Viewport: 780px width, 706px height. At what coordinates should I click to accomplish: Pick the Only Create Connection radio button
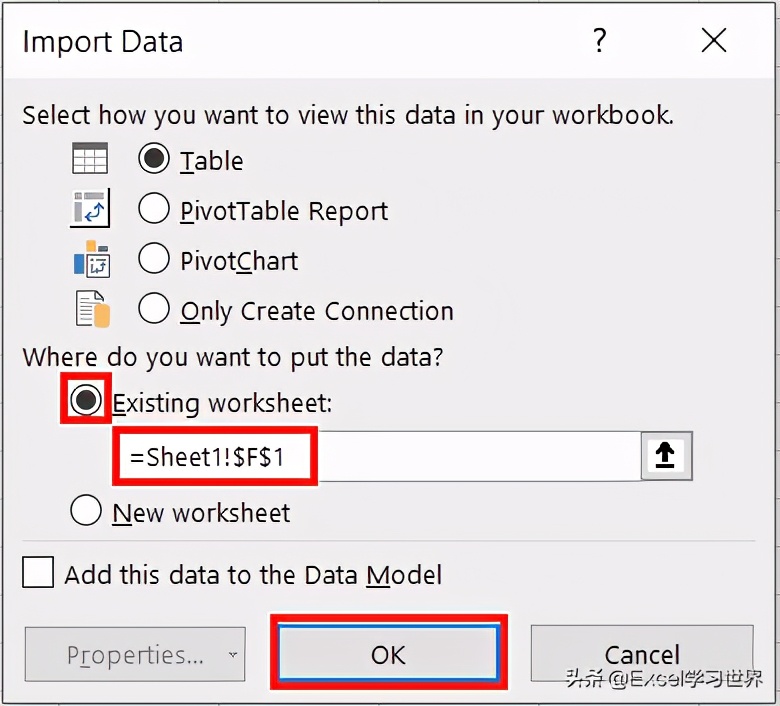click(154, 308)
